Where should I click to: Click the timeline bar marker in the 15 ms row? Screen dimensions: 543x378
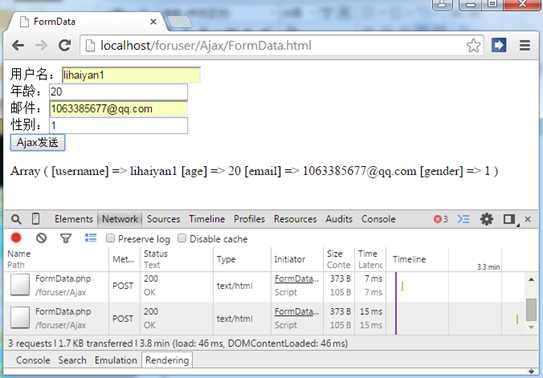[517, 319]
